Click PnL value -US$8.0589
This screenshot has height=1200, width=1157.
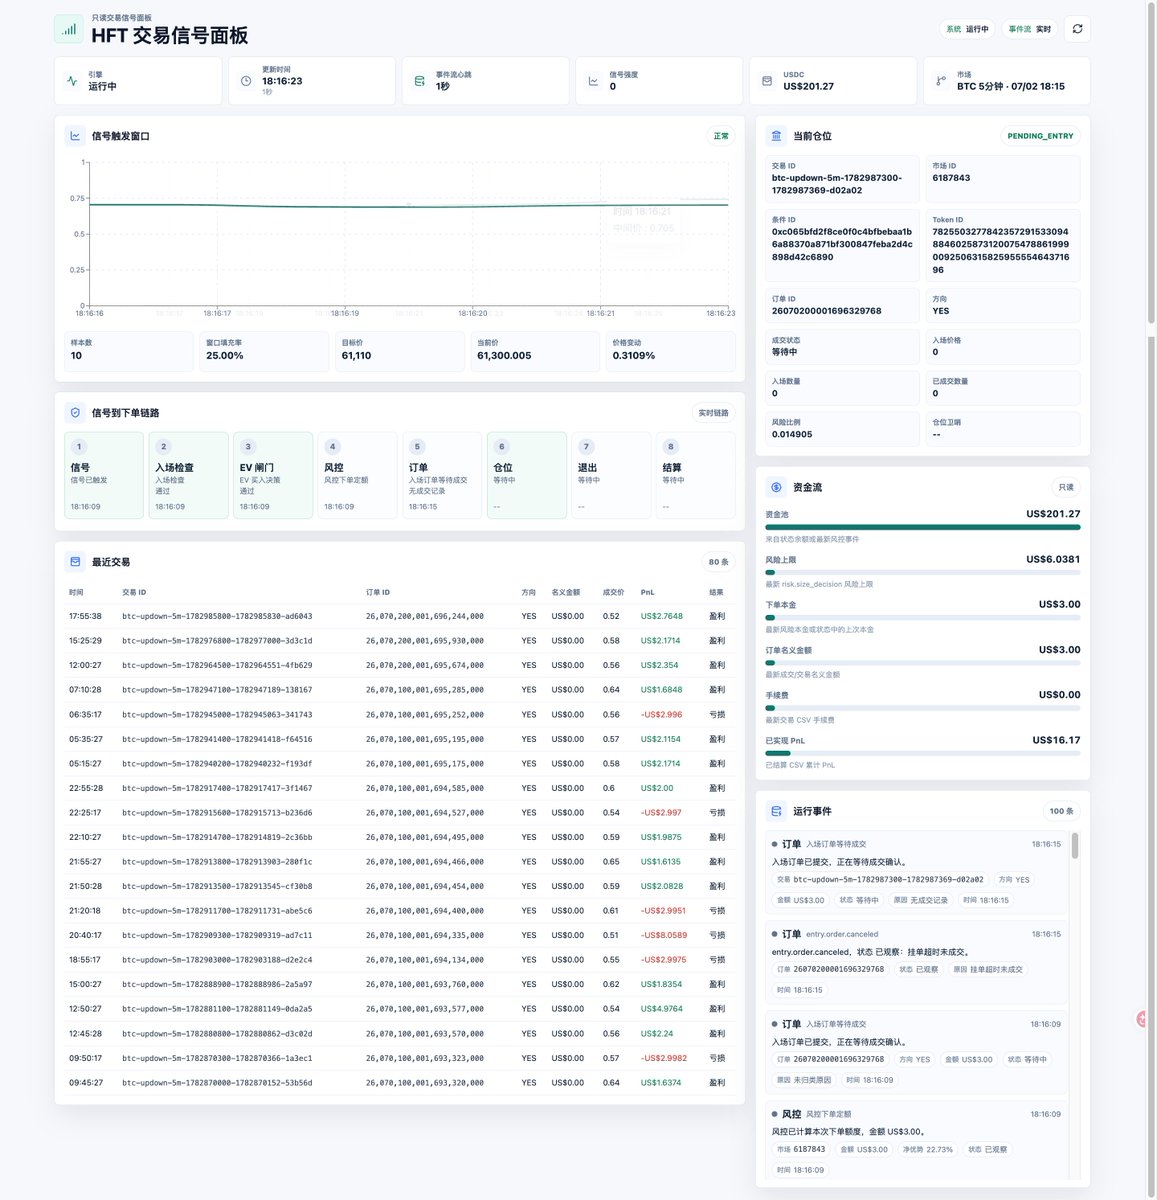click(664, 936)
